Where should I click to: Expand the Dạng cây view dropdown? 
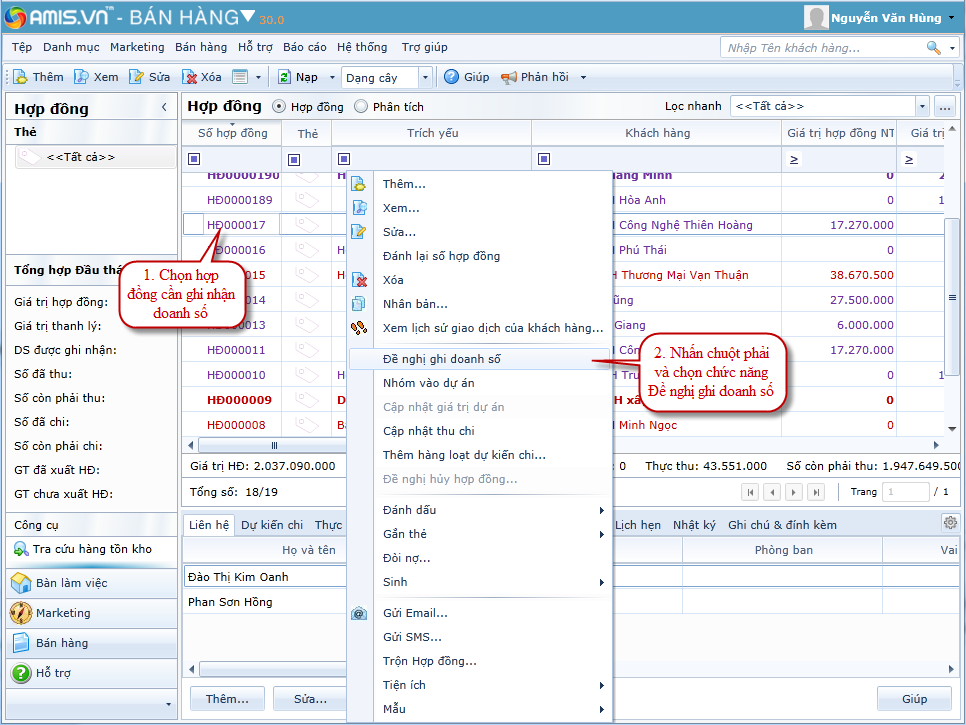click(x=425, y=77)
